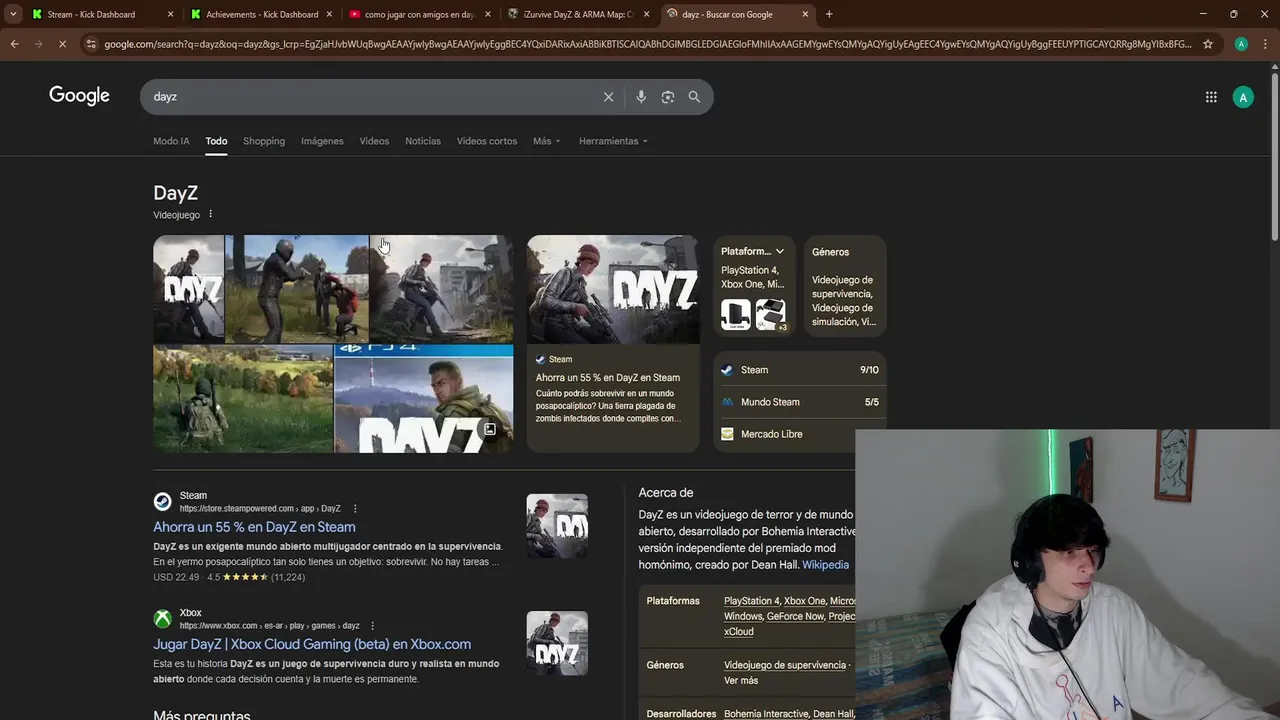Image resolution: width=1280 pixels, height=720 pixels.
Task: Click the Google logo
Action: pyautogui.click(x=79, y=96)
